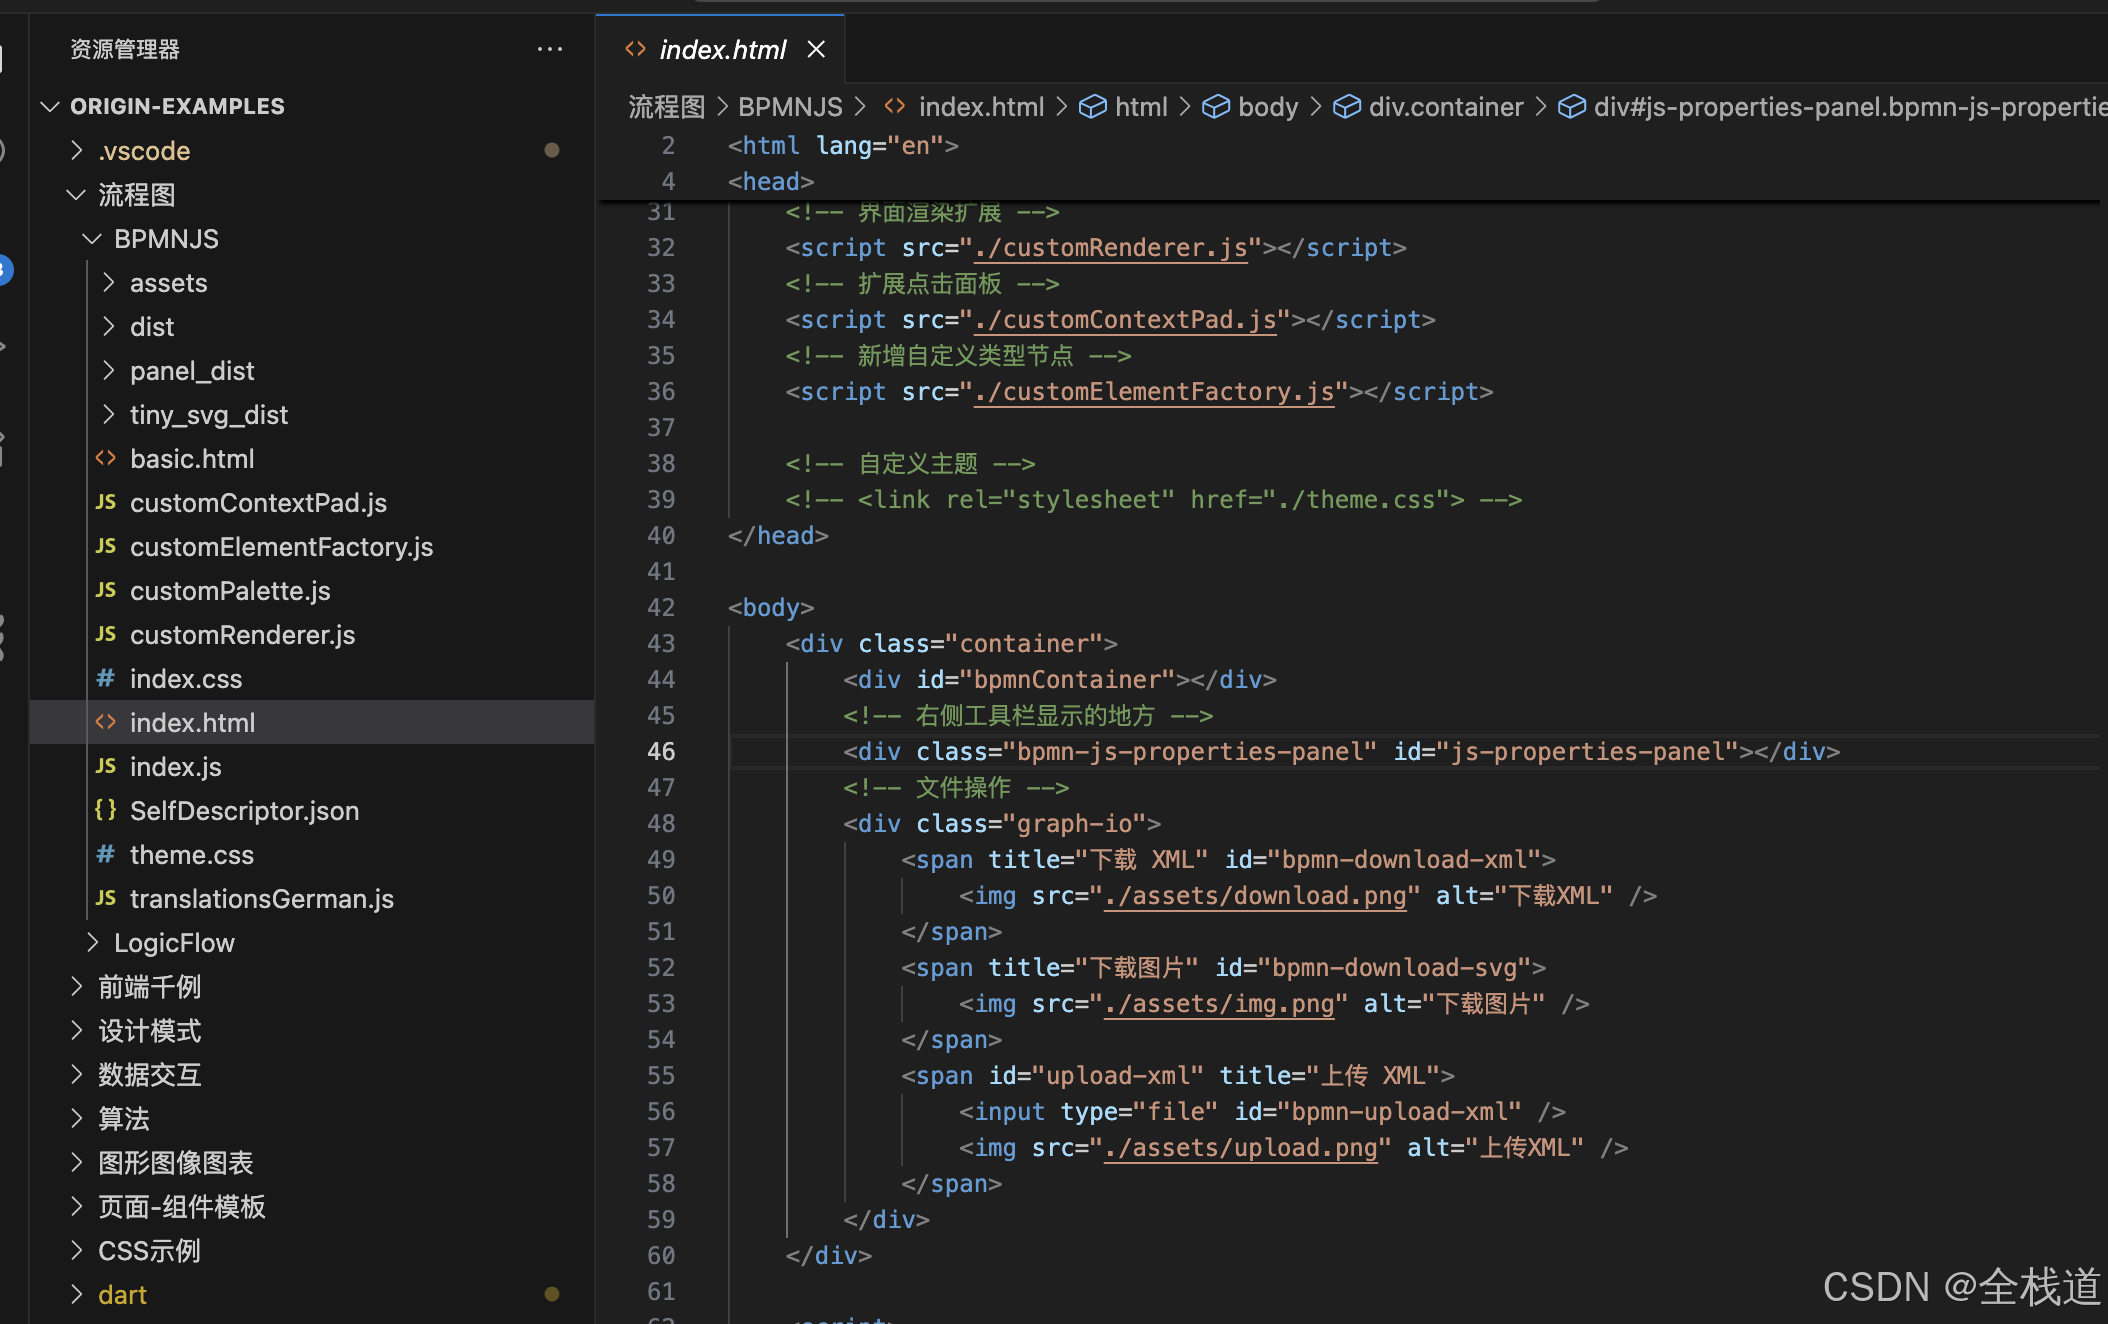The image size is (2108, 1324).
Task: Click line number 46 in the gutter
Action: pyautogui.click(x=661, y=751)
